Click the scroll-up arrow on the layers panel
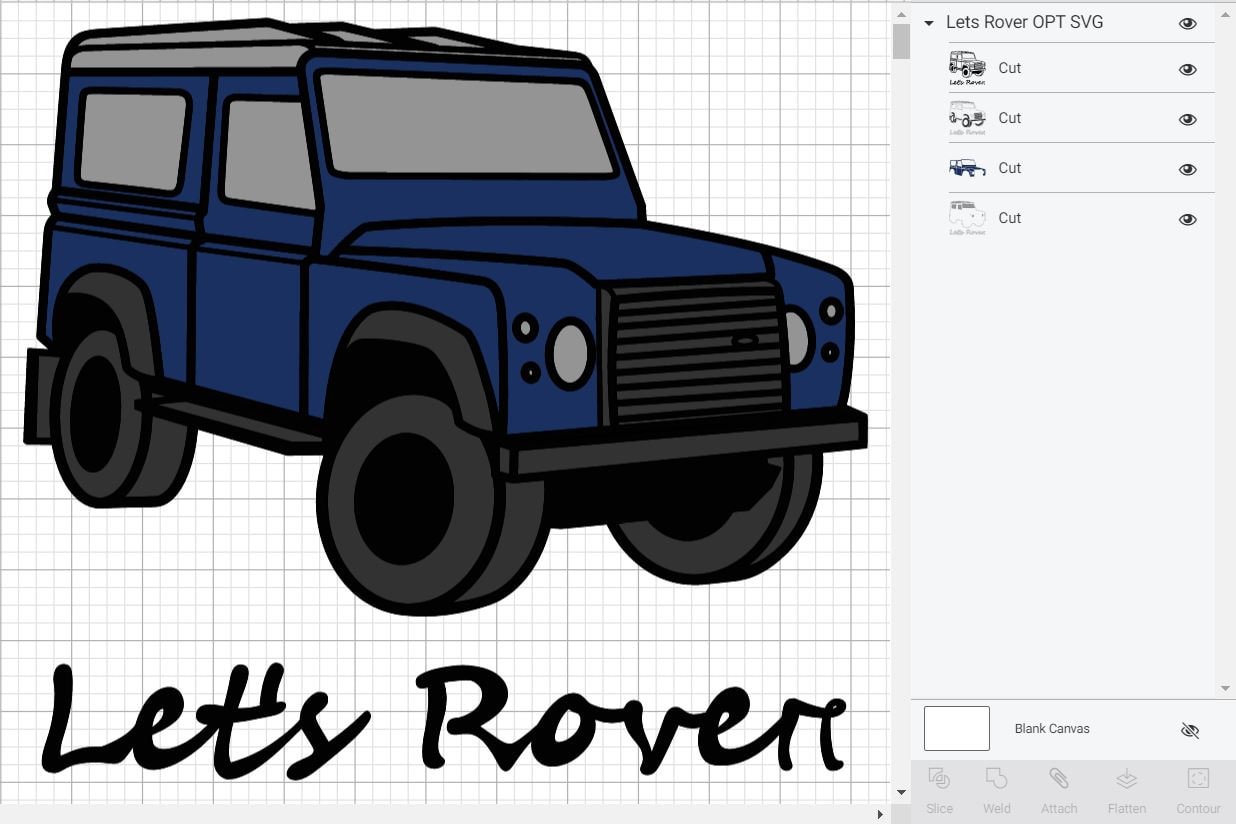The height and width of the screenshot is (824, 1236). pyautogui.click(x=1223, y=14)
